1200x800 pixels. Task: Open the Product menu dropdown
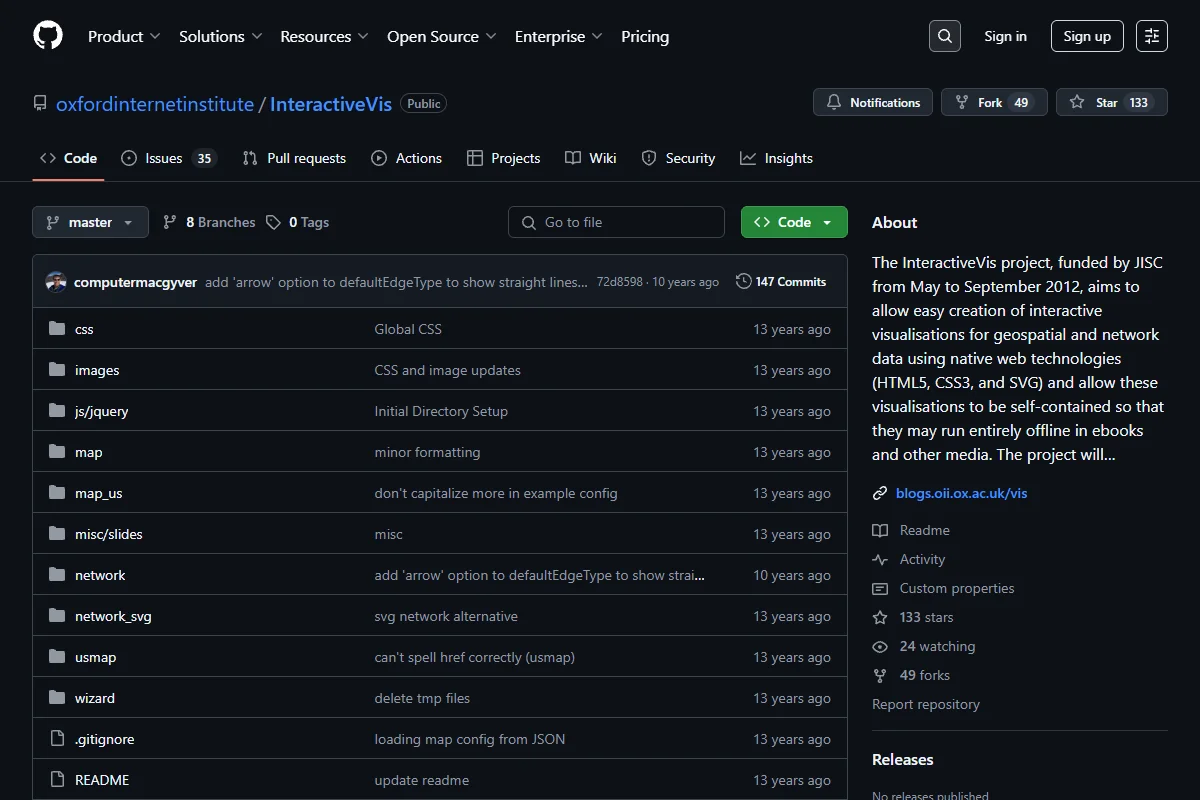pyautogui.click(x=124, y=36)
